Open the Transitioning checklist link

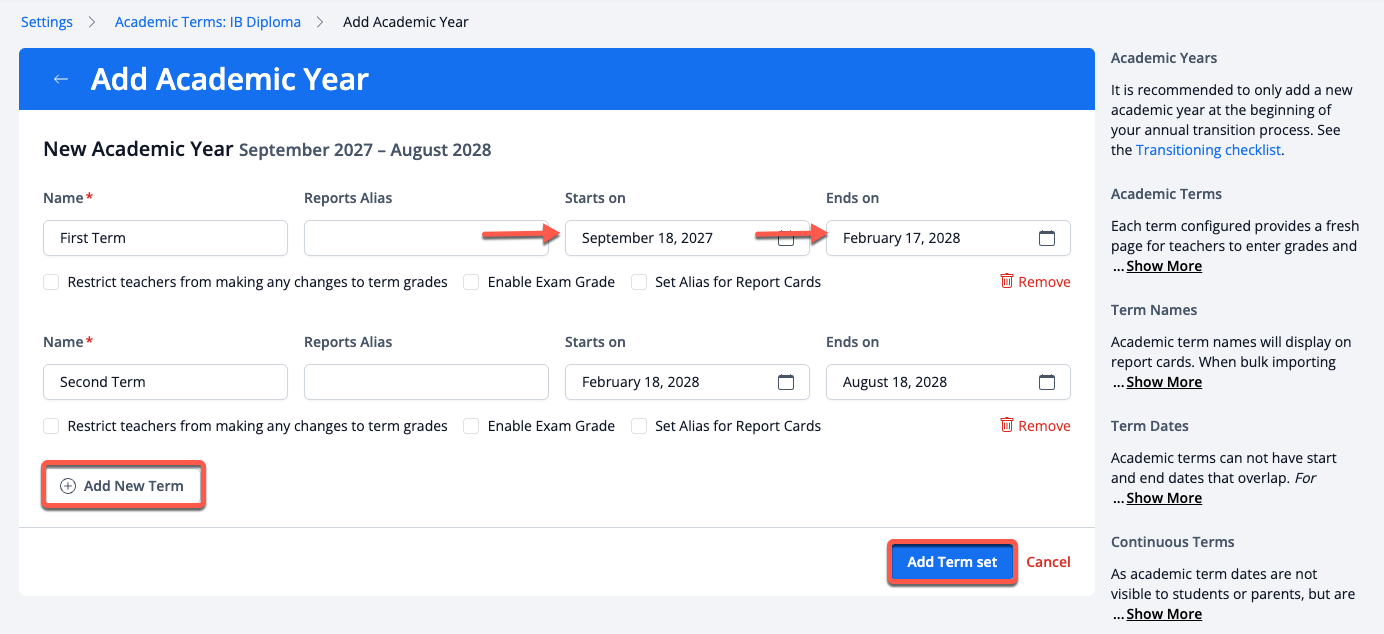1208,150
